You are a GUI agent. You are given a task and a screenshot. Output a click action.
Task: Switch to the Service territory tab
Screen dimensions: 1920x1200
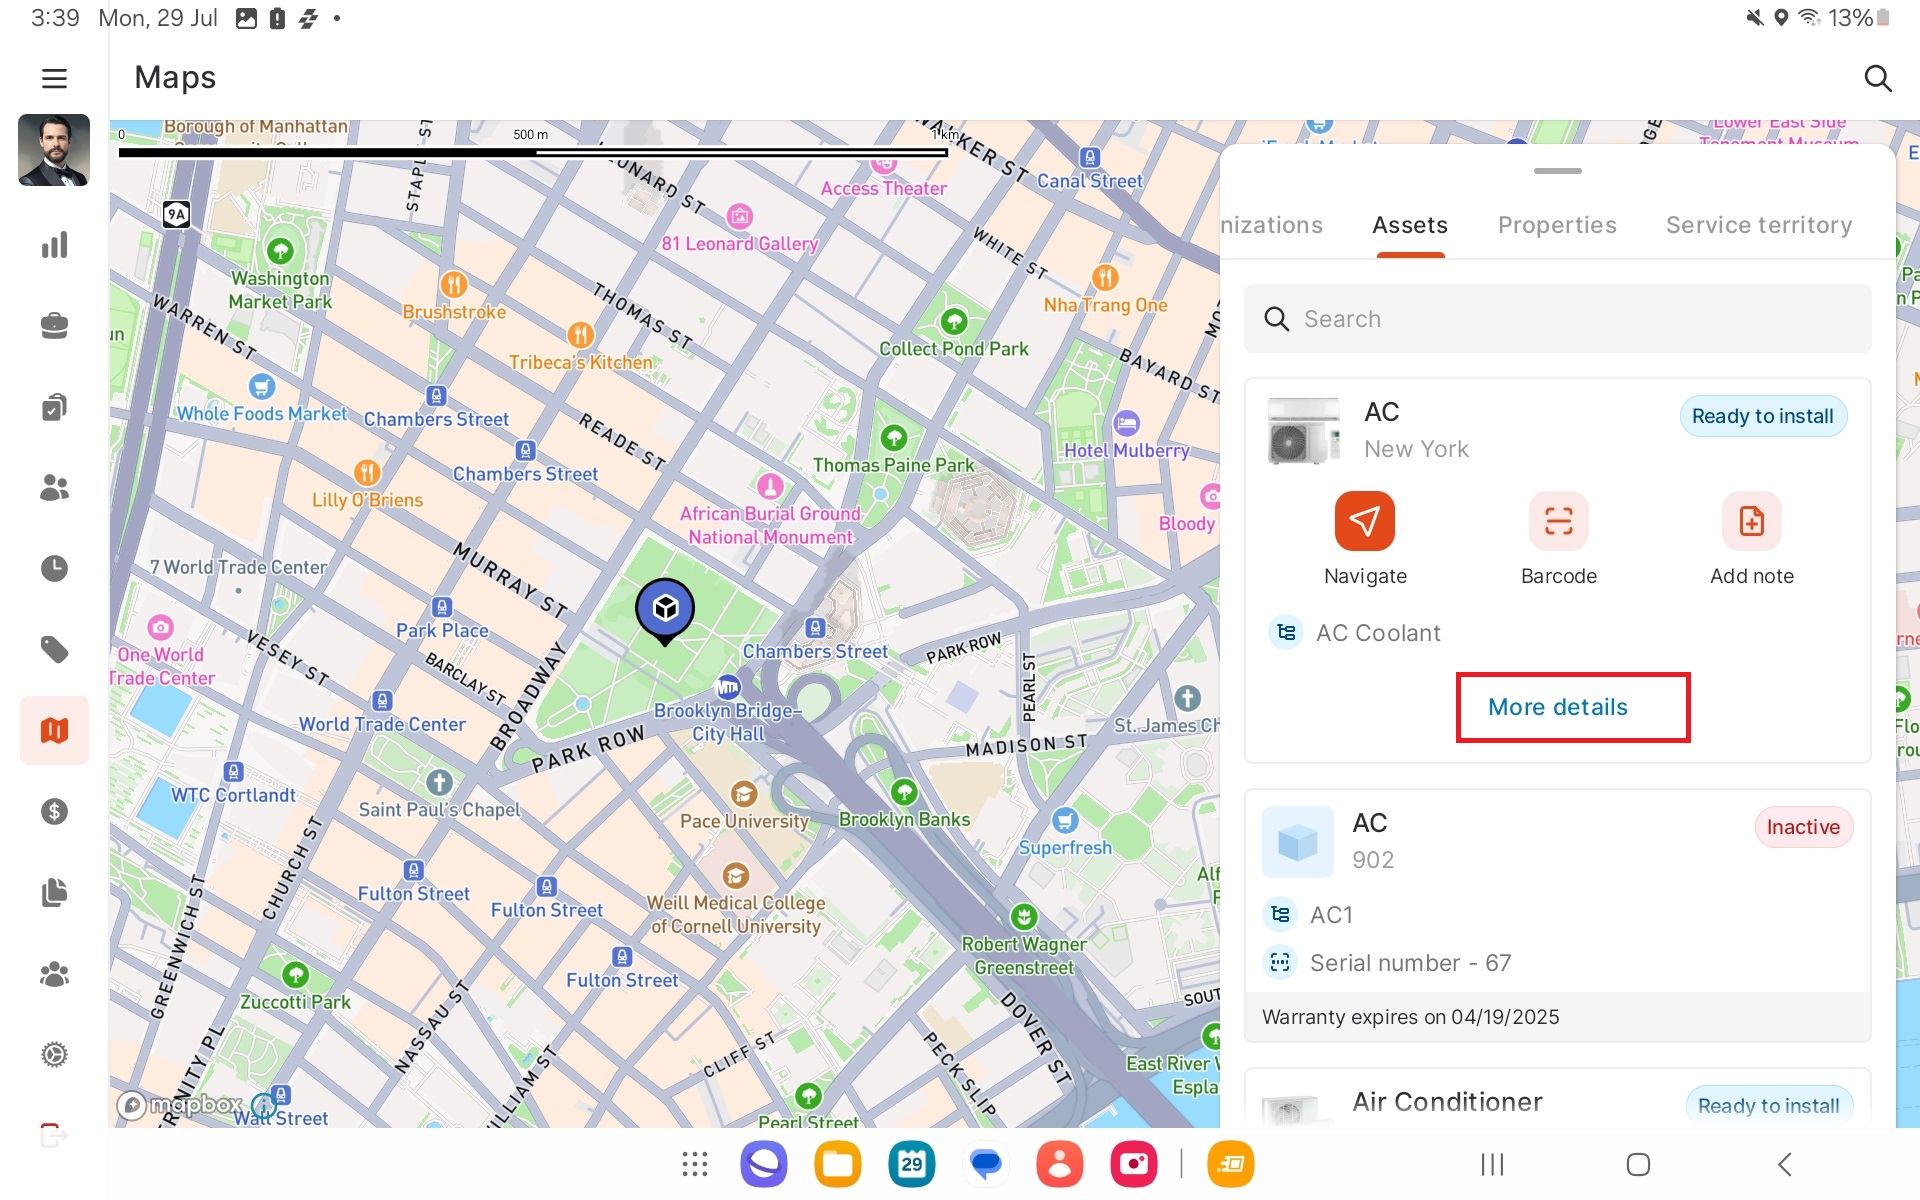(1758, 225)
